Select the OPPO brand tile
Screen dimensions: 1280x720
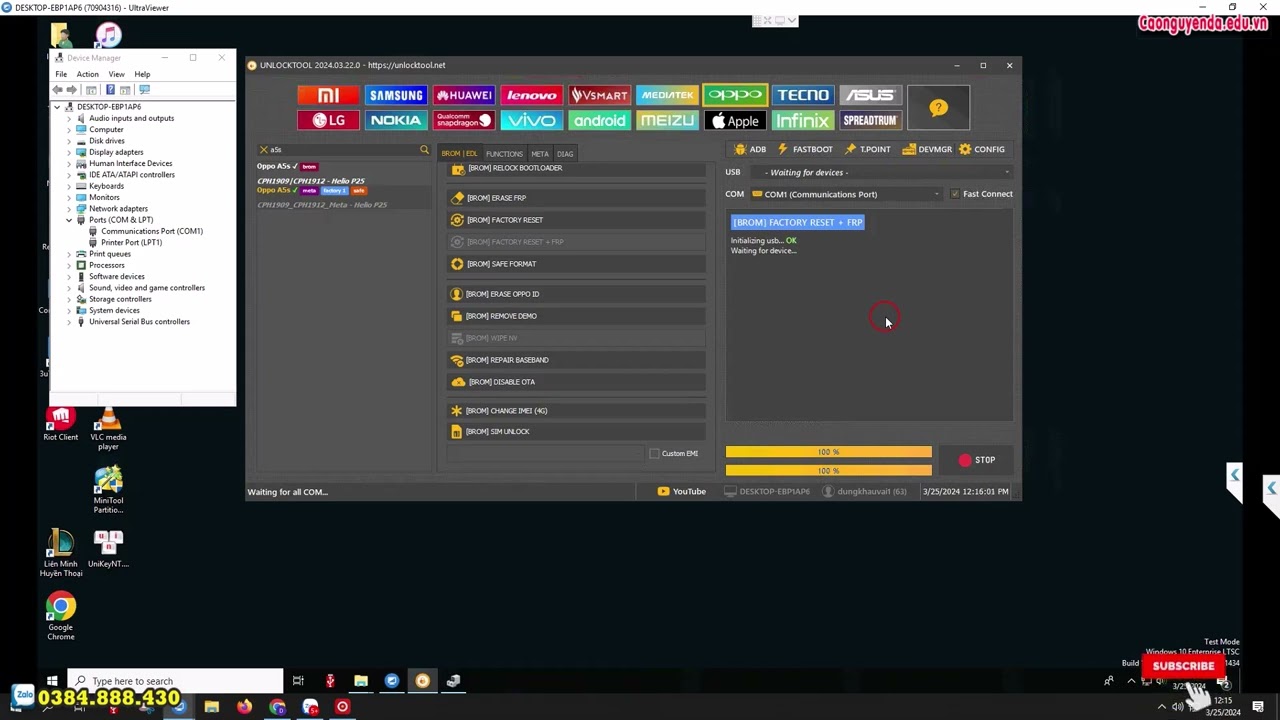pos(735,95)
